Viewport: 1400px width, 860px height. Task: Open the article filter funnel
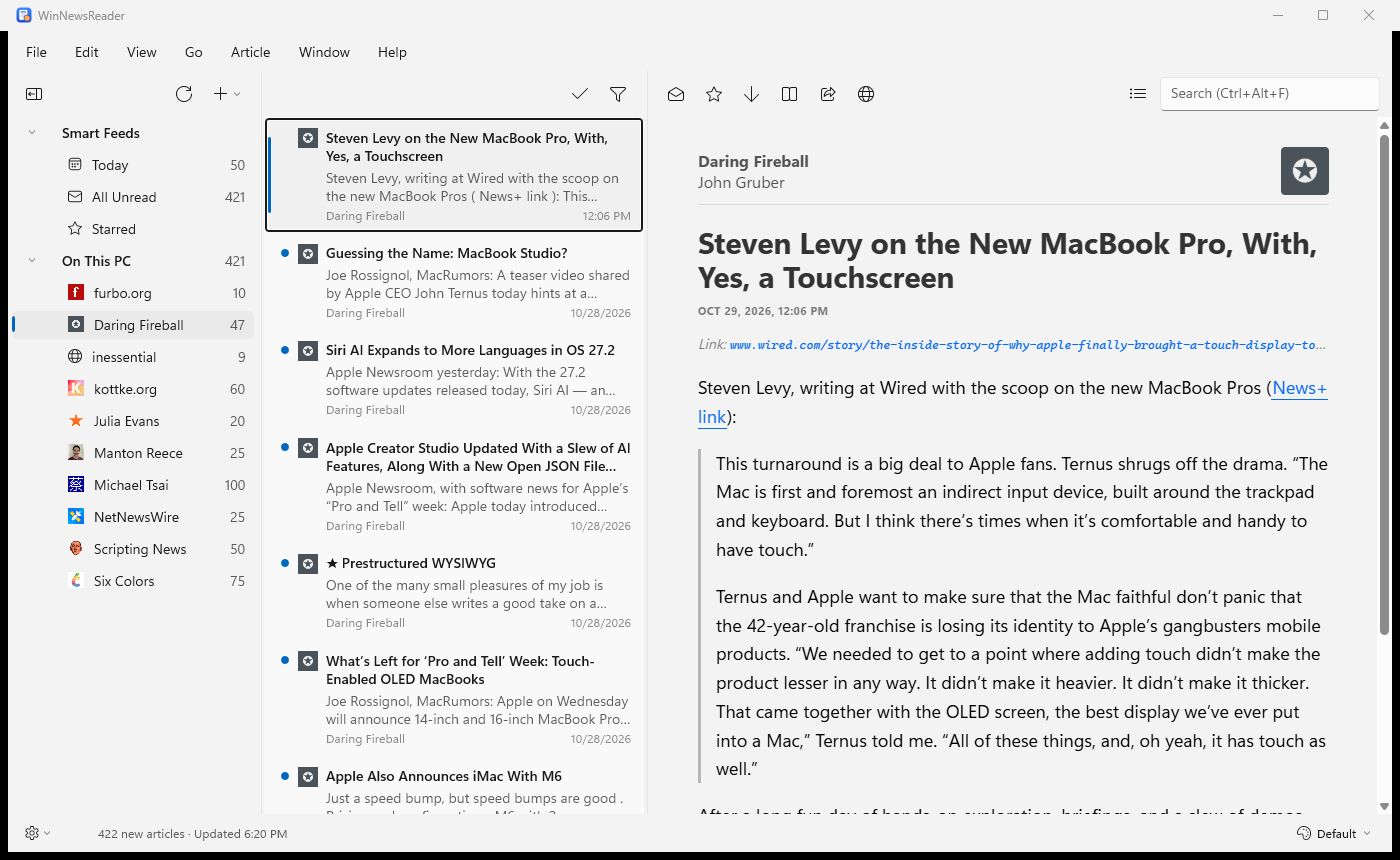coord(618,94)
